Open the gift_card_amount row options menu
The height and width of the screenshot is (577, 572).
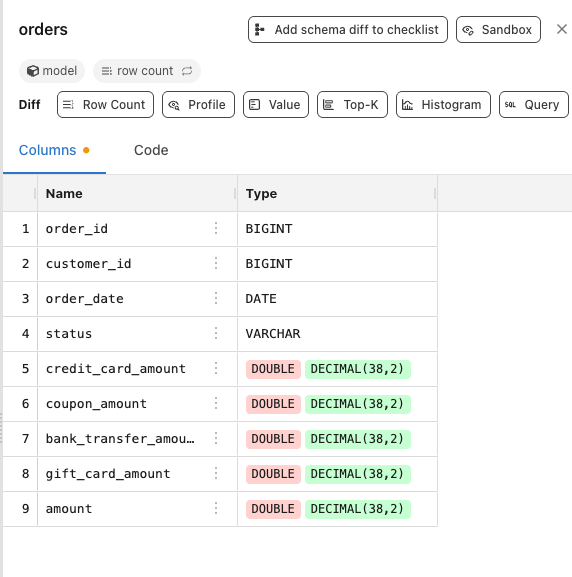(216, 473)
